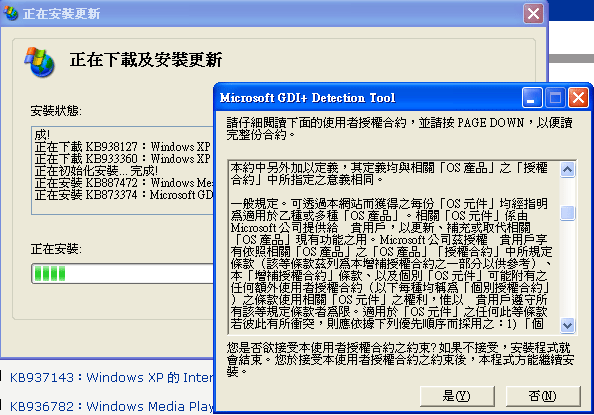Viewport: 594px width, 415px height.
Task: Click the disabled maximize button of GDI+ tool
Action: [555, 98]
